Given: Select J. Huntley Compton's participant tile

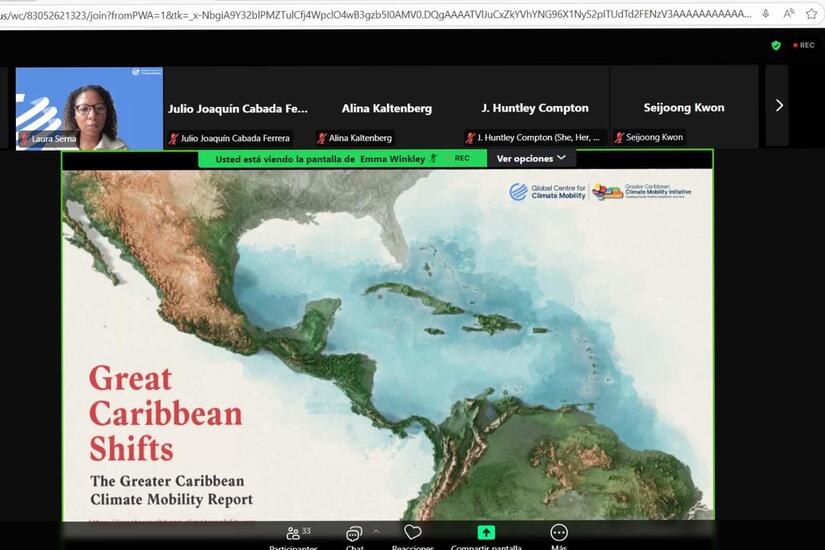Looking at the screenshot, I should tap(535, 108).
